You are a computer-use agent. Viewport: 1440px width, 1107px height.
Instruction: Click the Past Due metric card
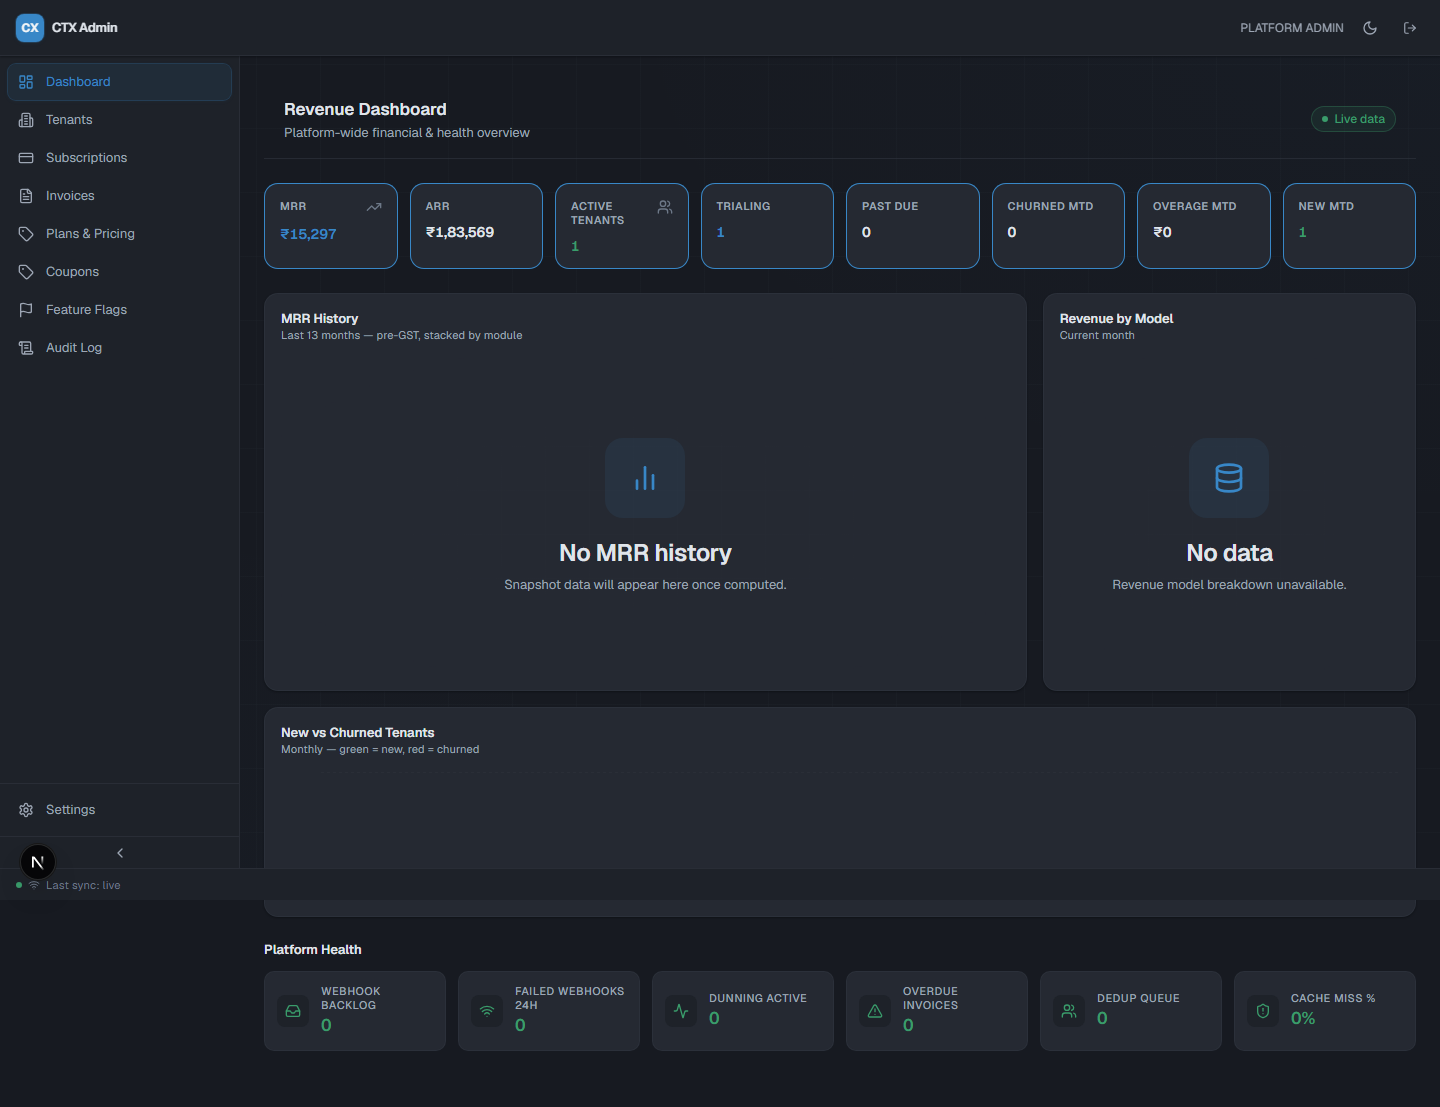point(913,226)
